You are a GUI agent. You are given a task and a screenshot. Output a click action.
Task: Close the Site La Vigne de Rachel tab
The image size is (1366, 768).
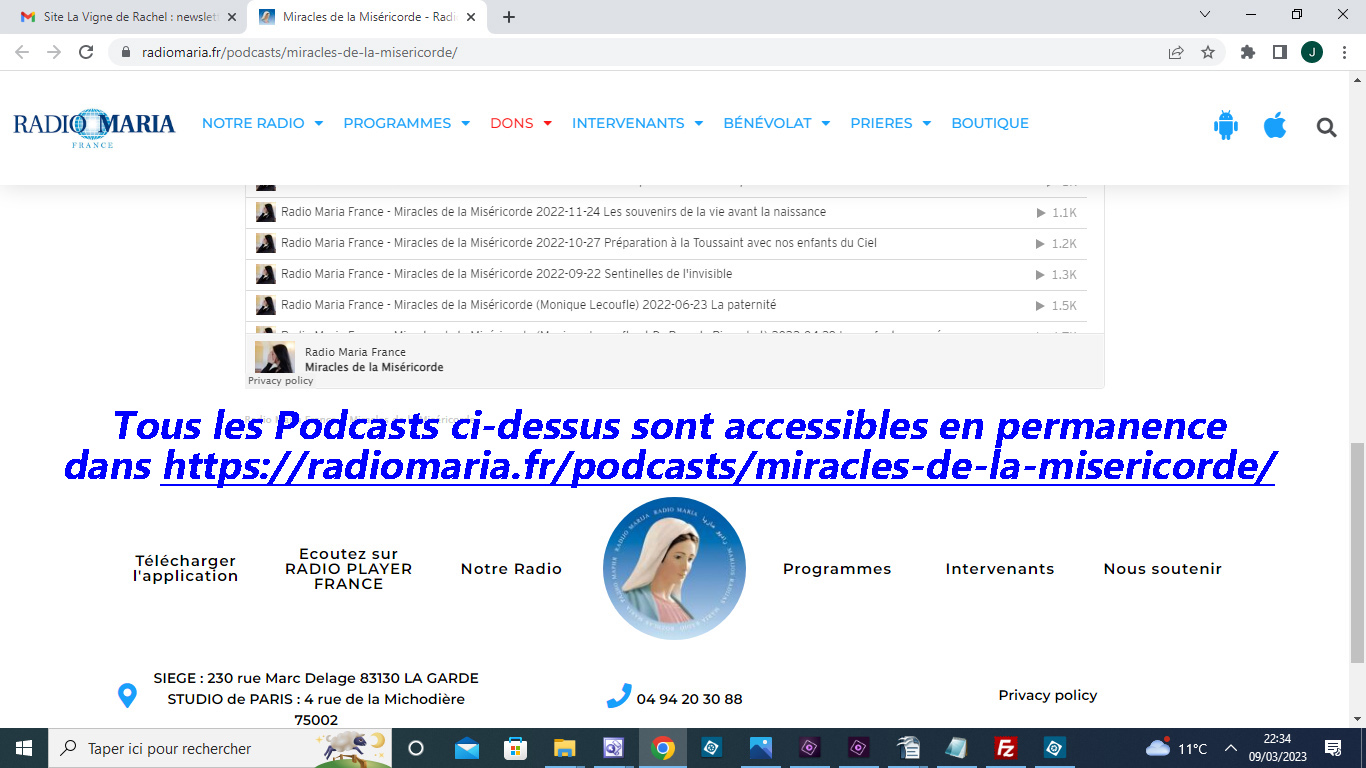click(x=232, y=17)
